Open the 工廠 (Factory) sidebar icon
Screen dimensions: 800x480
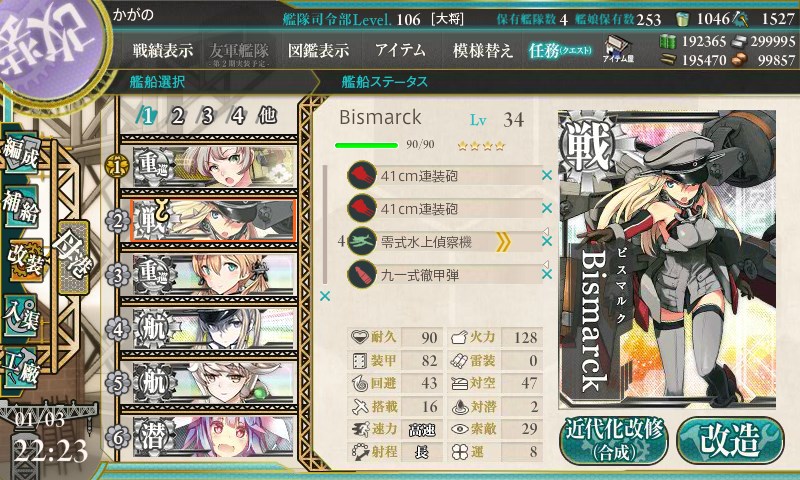21,368
